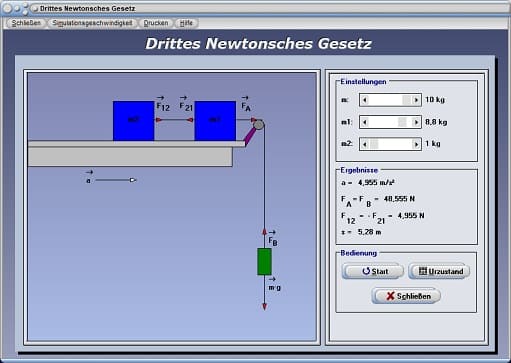The width and height of the screenshot is (511, 363).
Task: Increase mass m2 with right arrow
Action: pos(416,144)
